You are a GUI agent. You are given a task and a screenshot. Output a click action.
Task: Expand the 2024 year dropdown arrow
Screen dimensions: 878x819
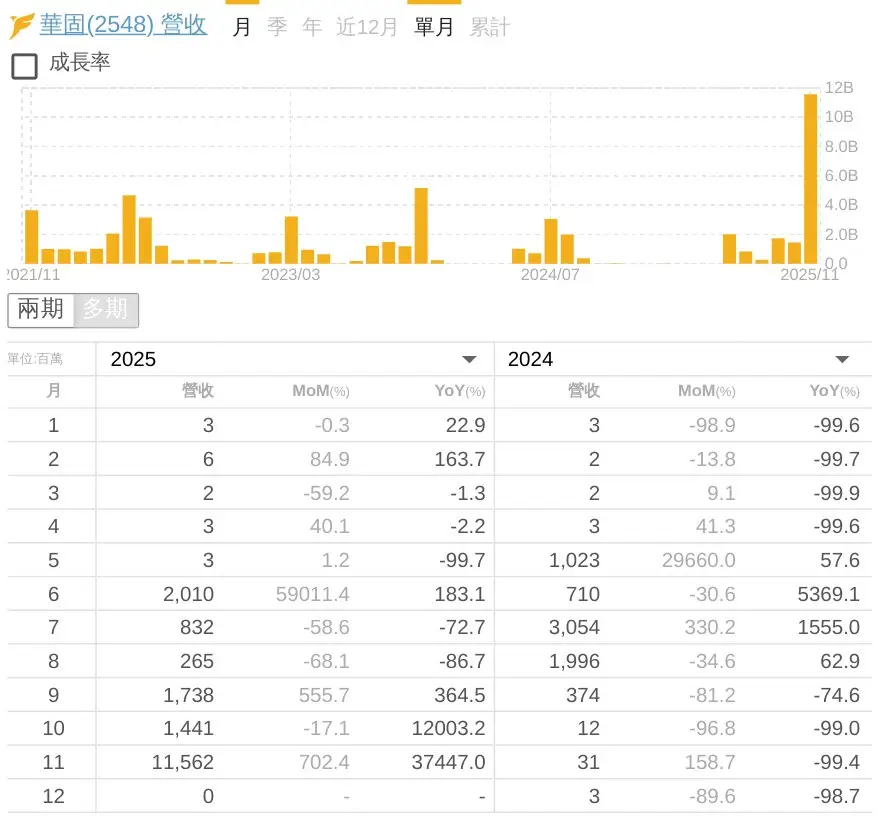(x=842, y=360)
